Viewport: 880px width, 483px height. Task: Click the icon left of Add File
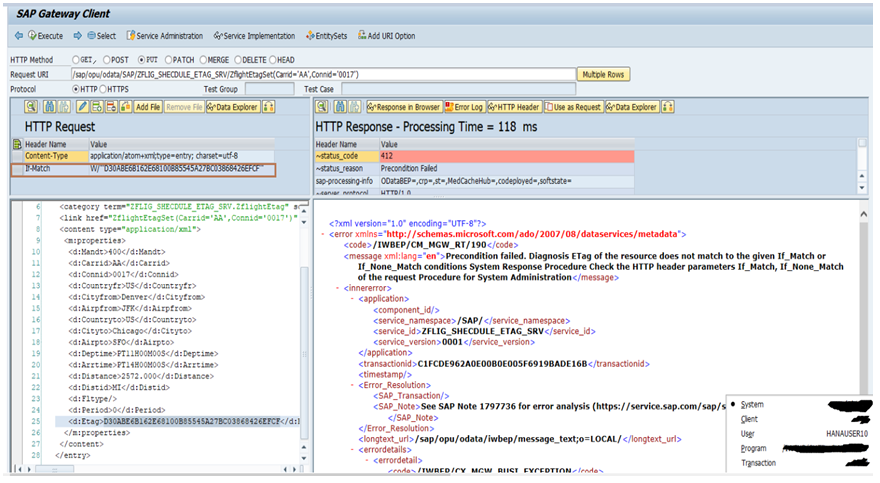coord(125,107)
